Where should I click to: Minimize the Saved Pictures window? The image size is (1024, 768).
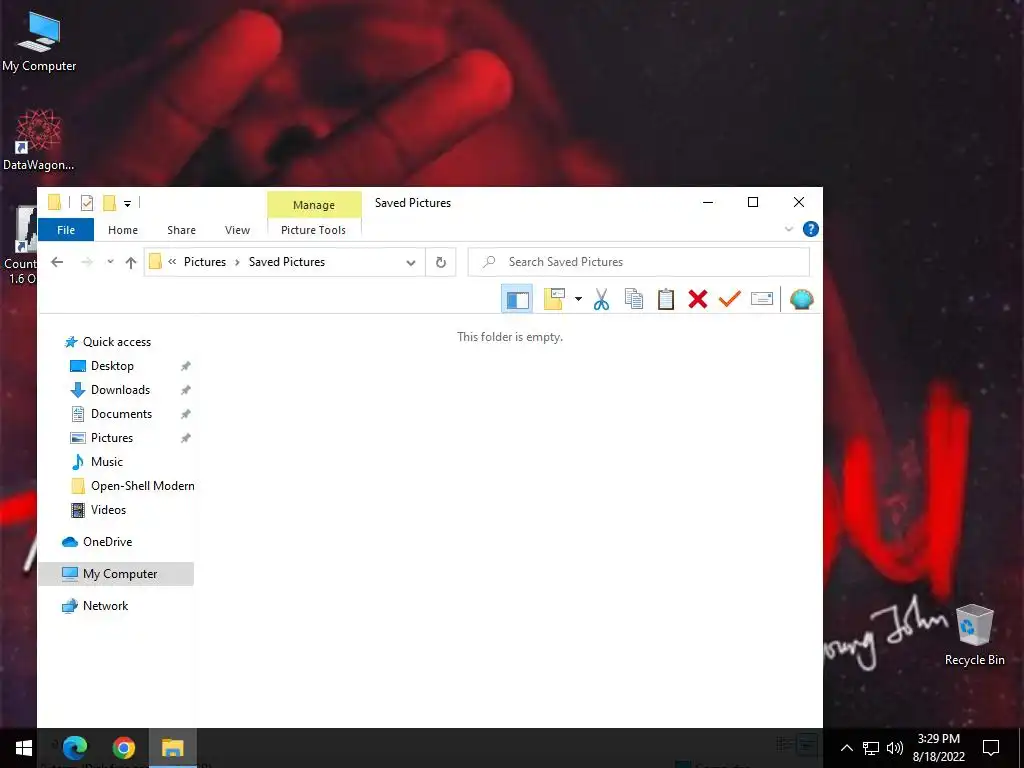point(707,202)
